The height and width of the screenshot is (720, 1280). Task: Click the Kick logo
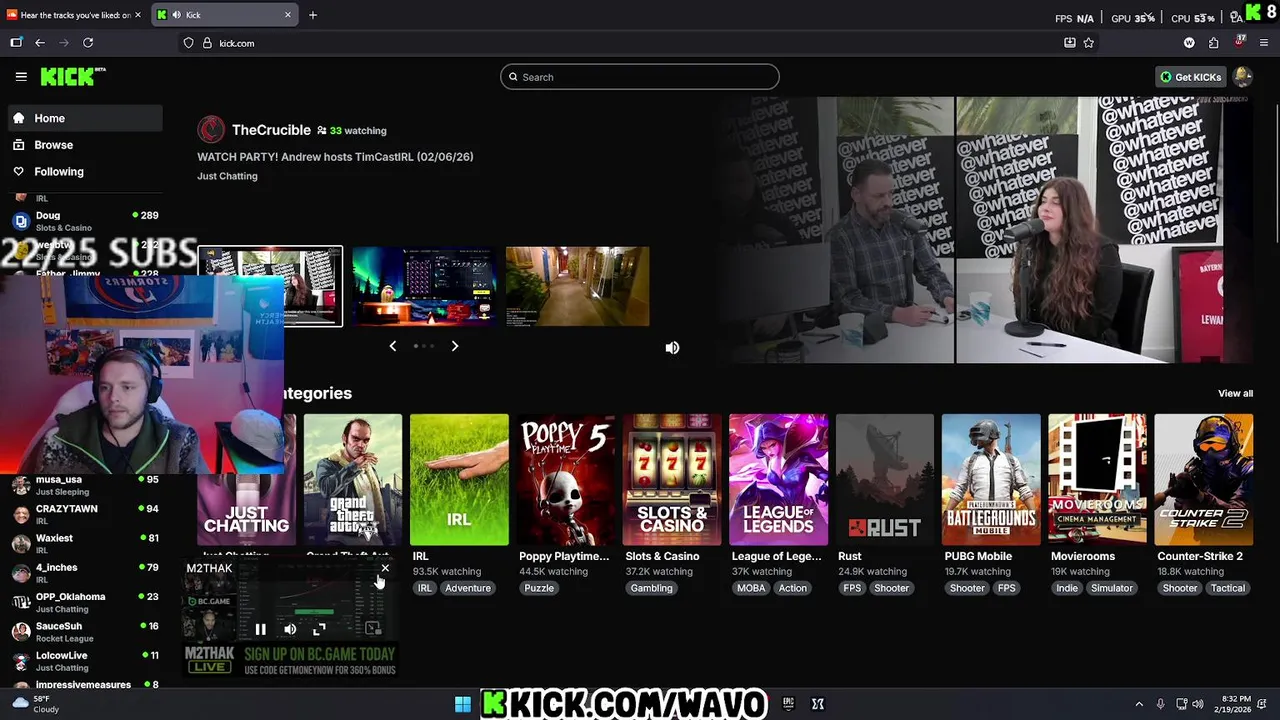72,77
